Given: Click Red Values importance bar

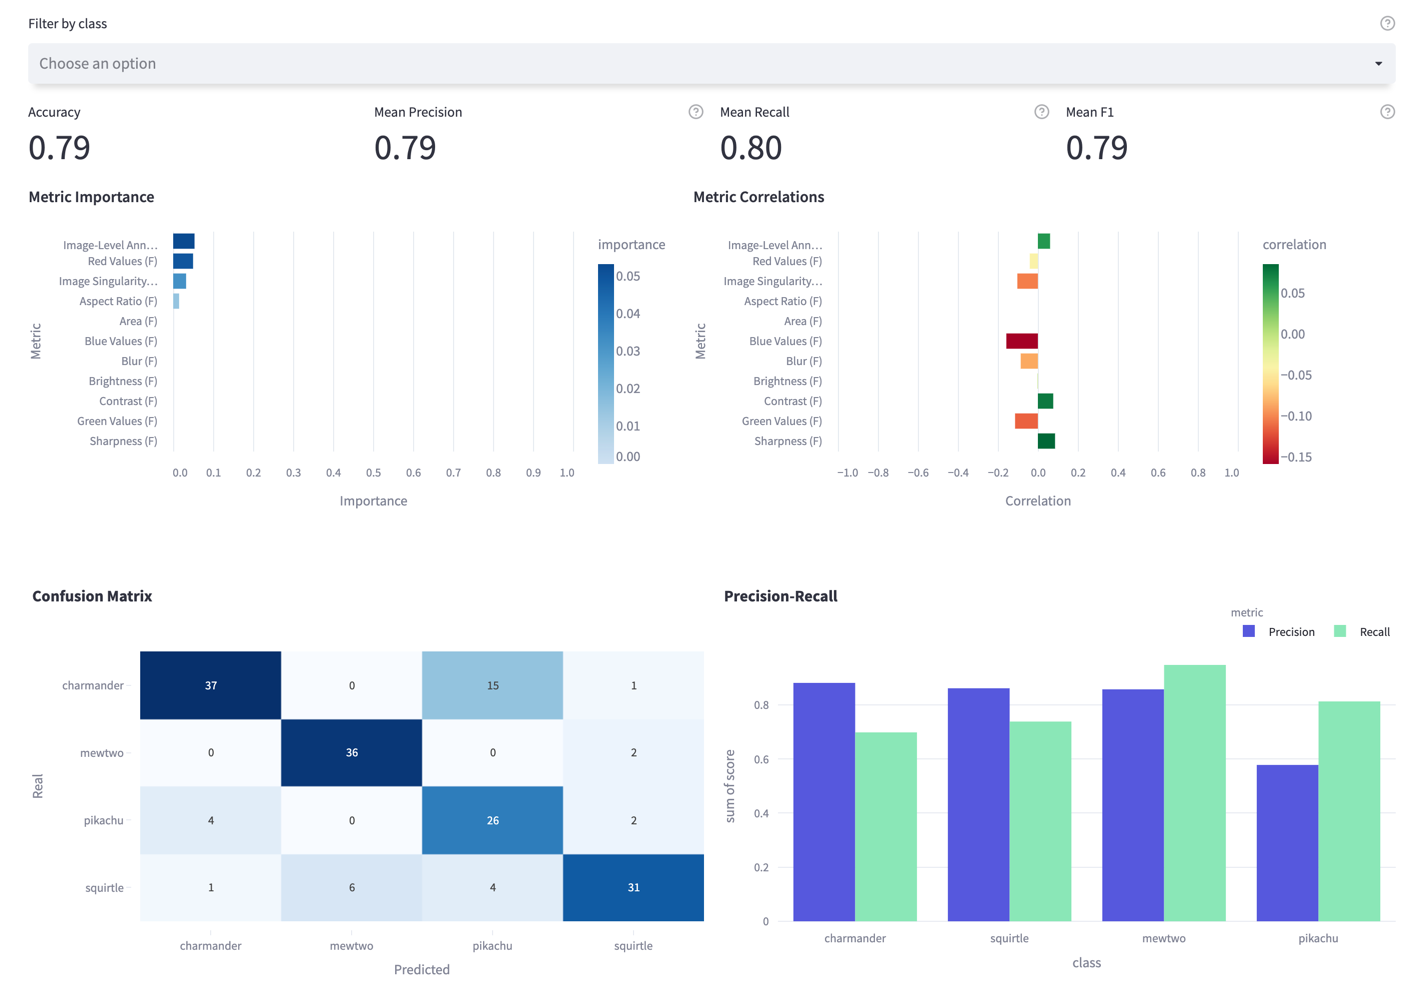Looking at the screenshot, I should click(x=183, y=261).
